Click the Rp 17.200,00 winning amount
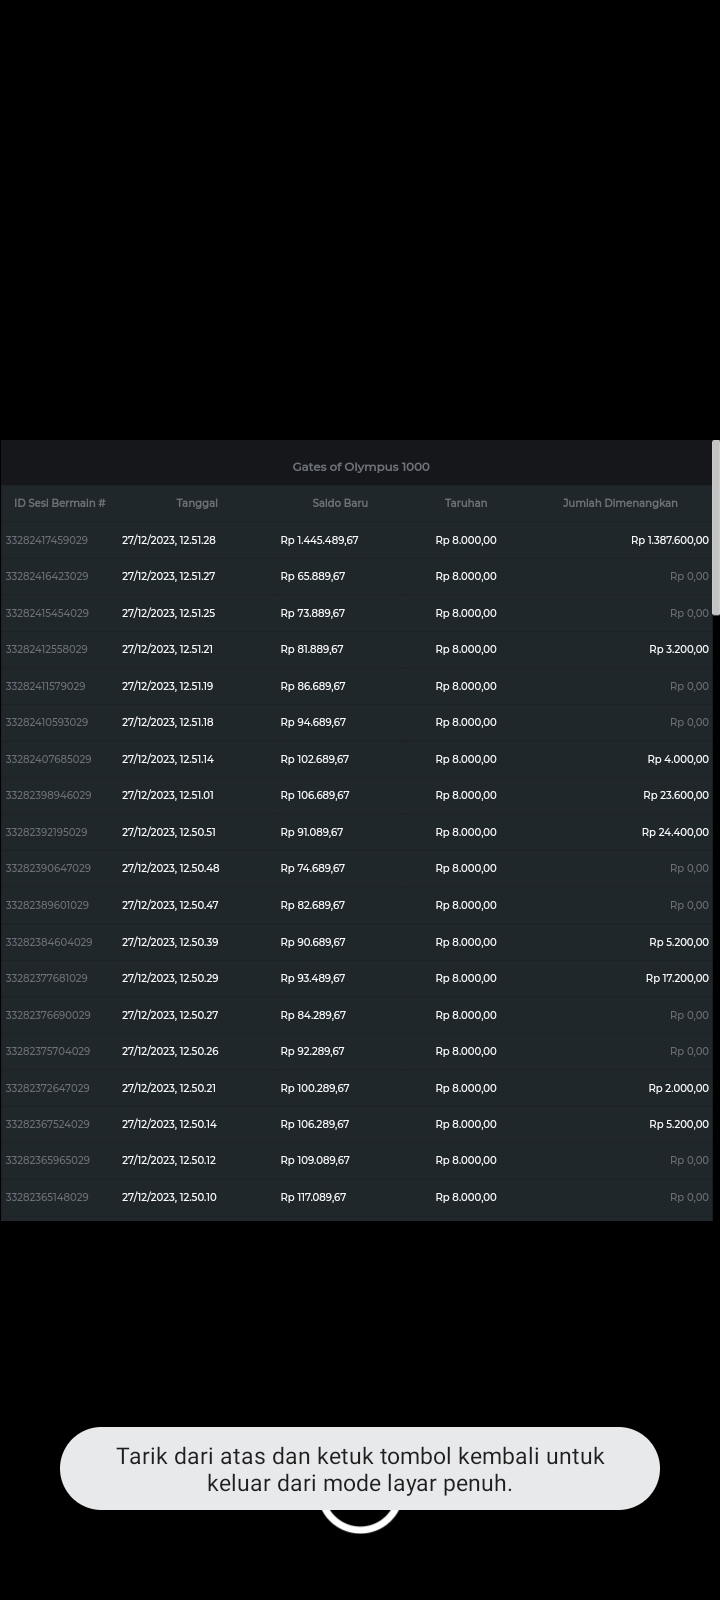Viewport: 720px width, 1600px height. [677, 978]
